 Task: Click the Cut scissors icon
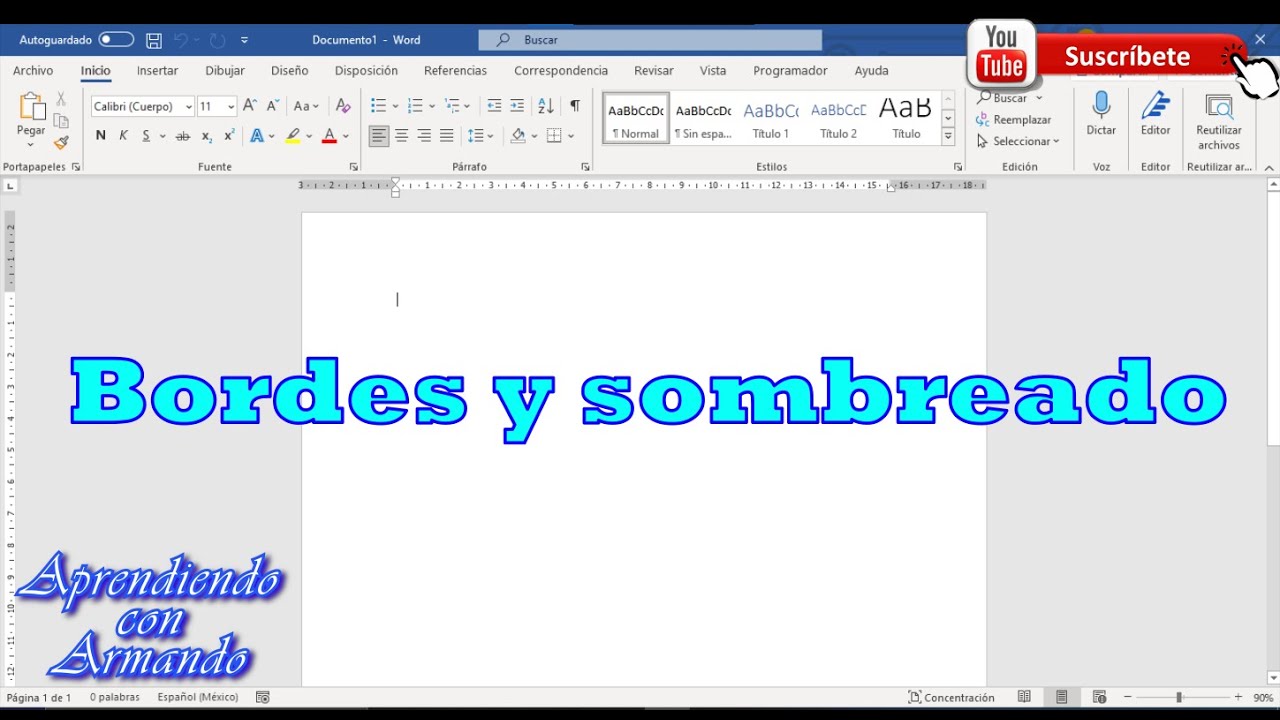coord(61,99)
